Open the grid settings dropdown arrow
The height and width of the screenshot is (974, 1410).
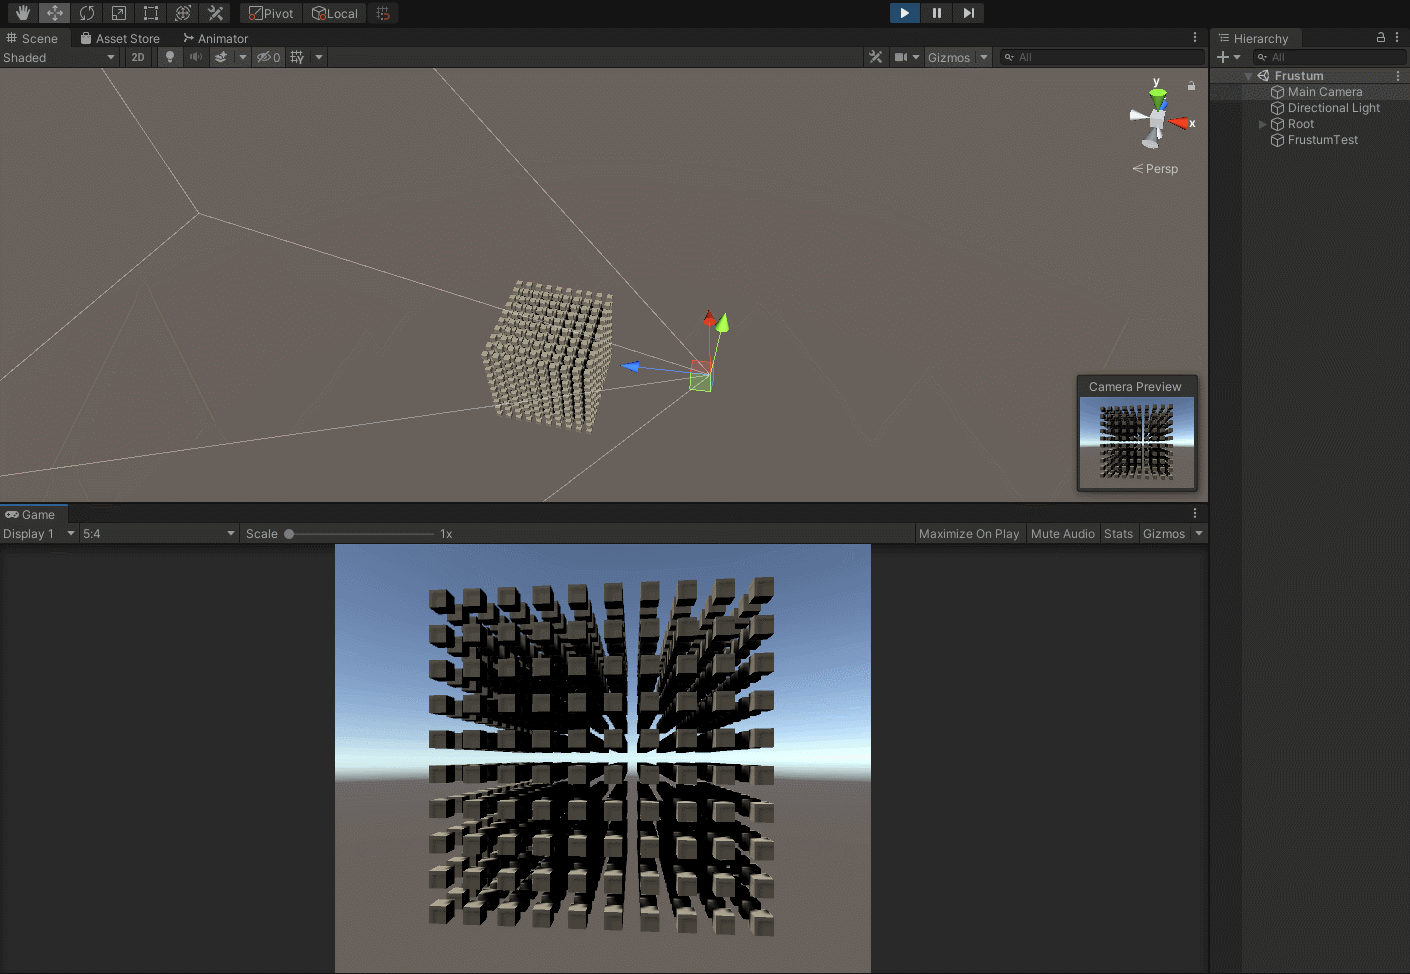click(319, 57)
